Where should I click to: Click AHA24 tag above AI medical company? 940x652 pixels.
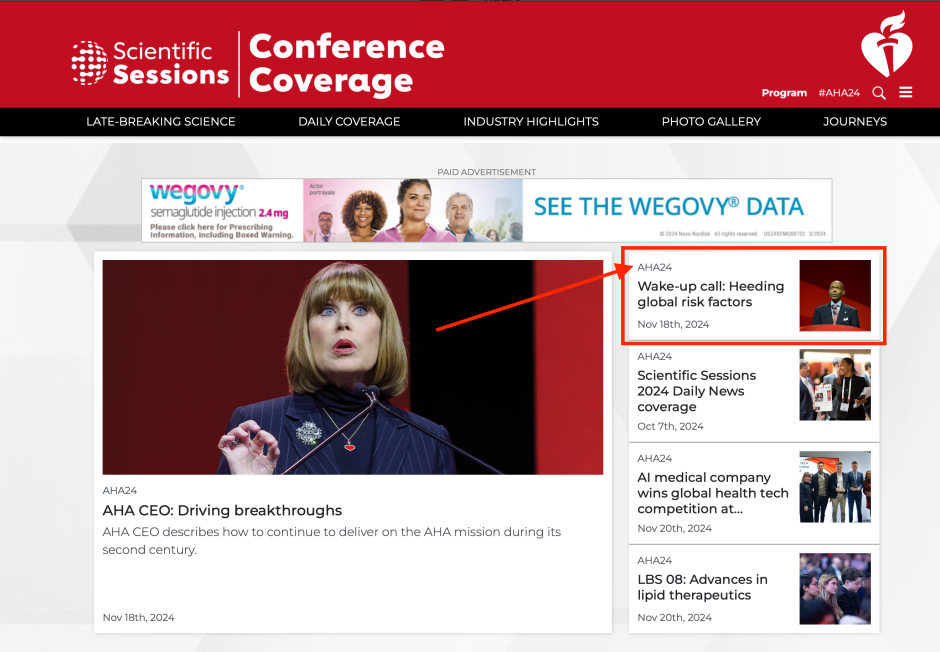pos(655,458)
